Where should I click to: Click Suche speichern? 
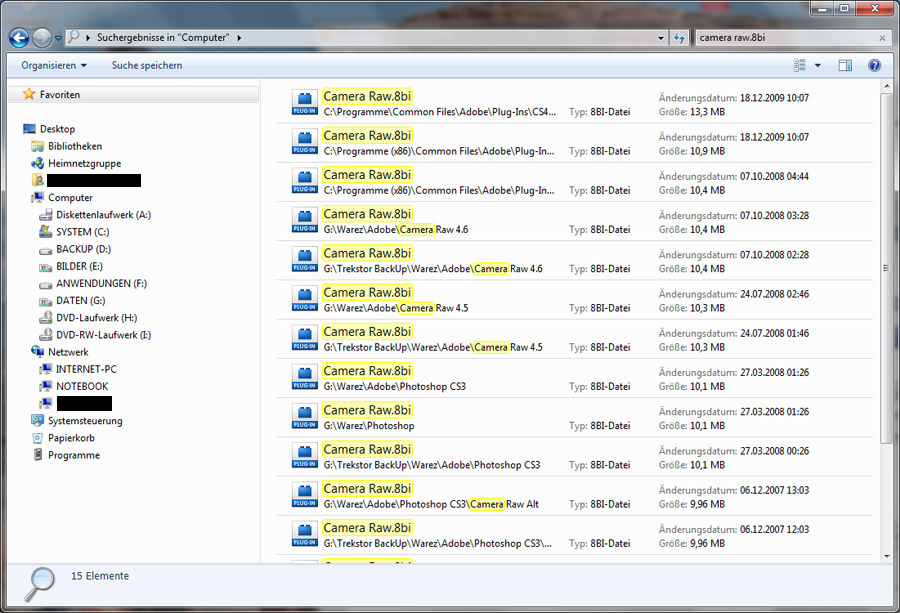click(147, 65)
